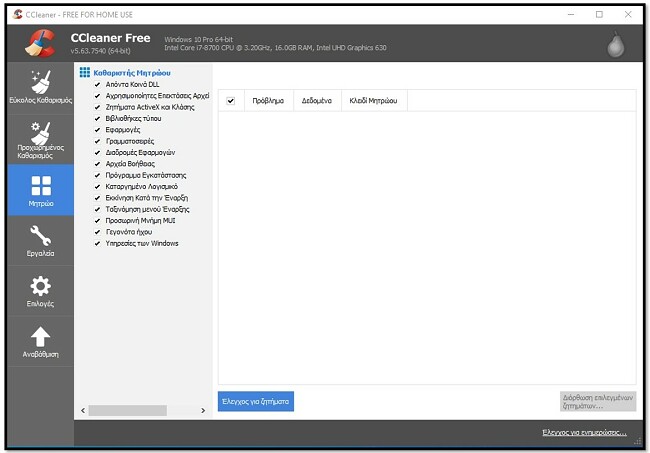This screenshot has width=650, height=453.
Task: Maximize the CCleaner window
Action: [x=599, y=15]
